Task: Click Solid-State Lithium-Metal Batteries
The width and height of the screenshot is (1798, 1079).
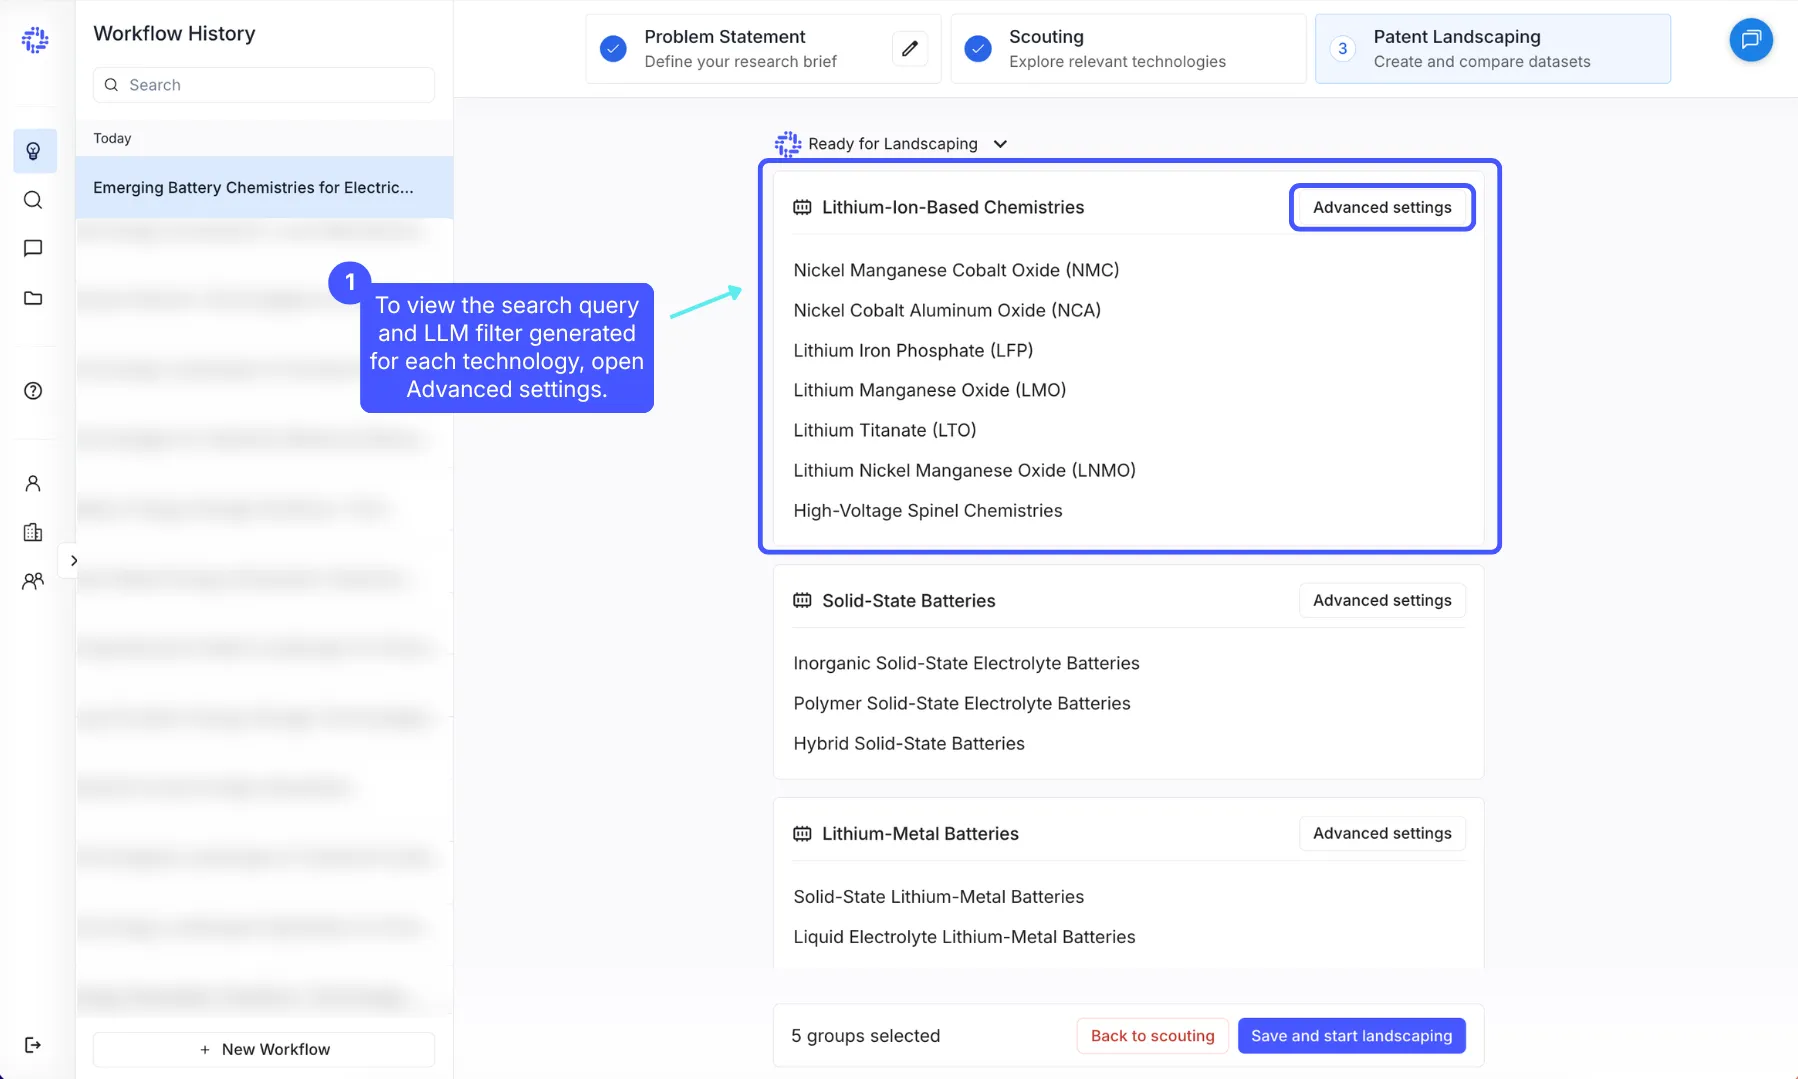Action: click(938, 897)
